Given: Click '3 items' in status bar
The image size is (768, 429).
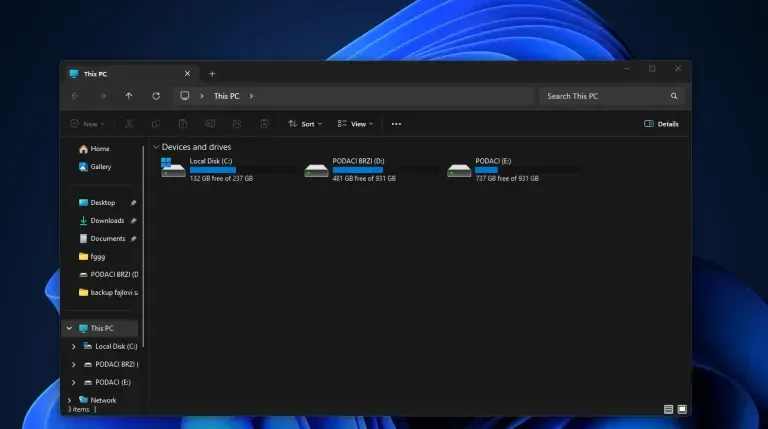Looking at the screenshot, I should (78, 409).
